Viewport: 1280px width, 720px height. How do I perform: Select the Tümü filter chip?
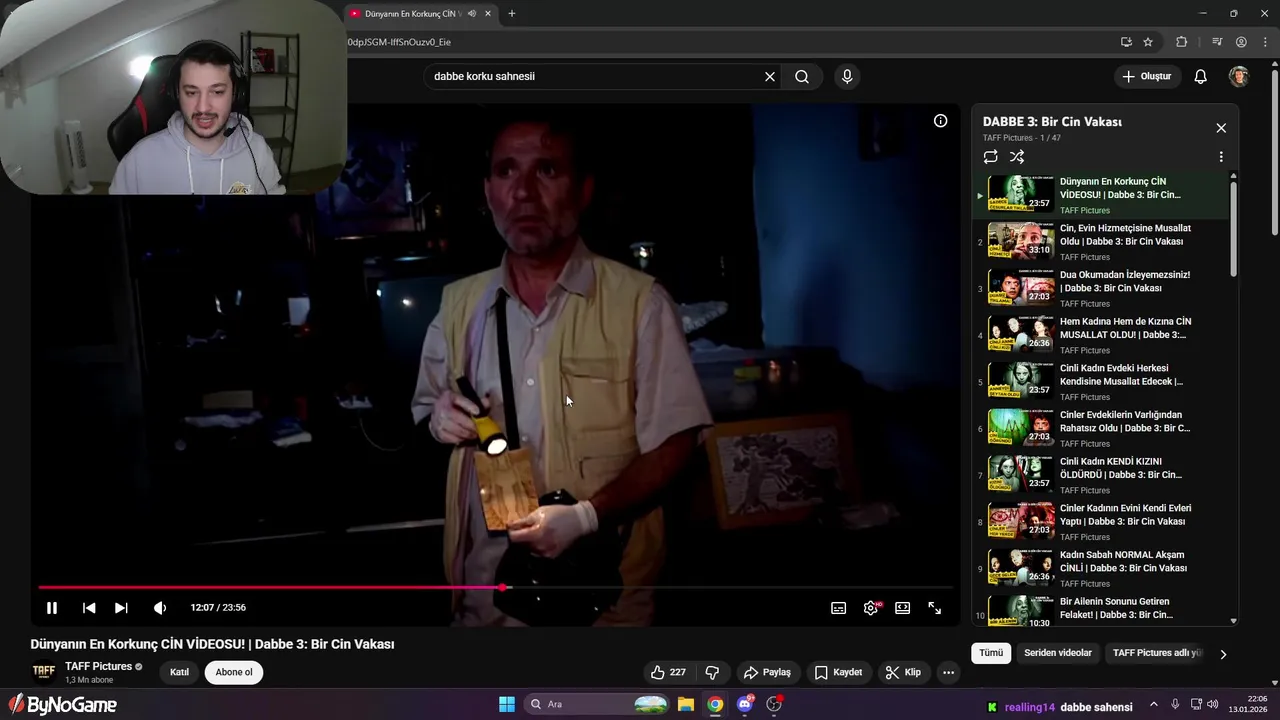point(991,653)
